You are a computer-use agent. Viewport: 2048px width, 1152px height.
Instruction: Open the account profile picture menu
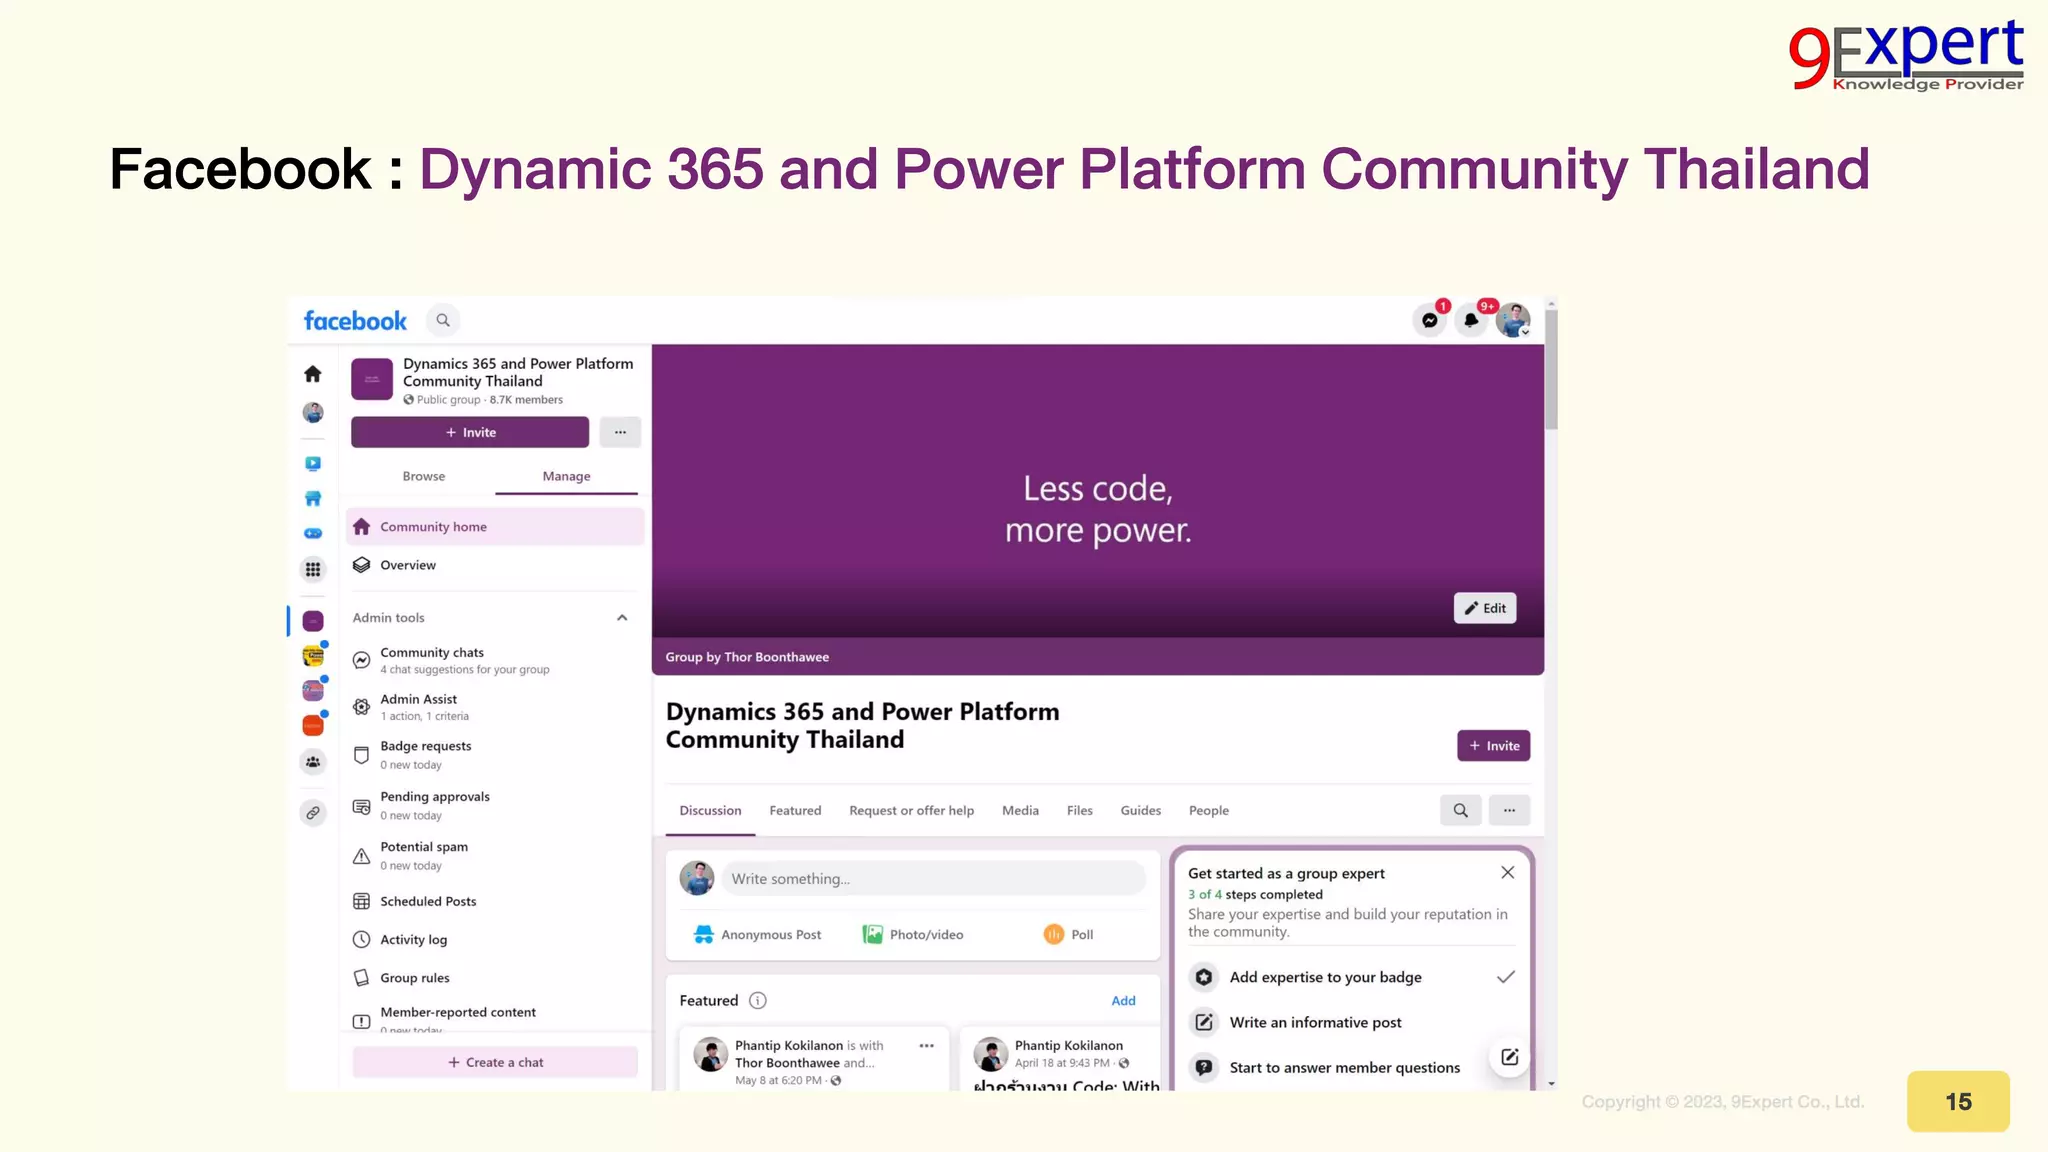click(1513, 321)
